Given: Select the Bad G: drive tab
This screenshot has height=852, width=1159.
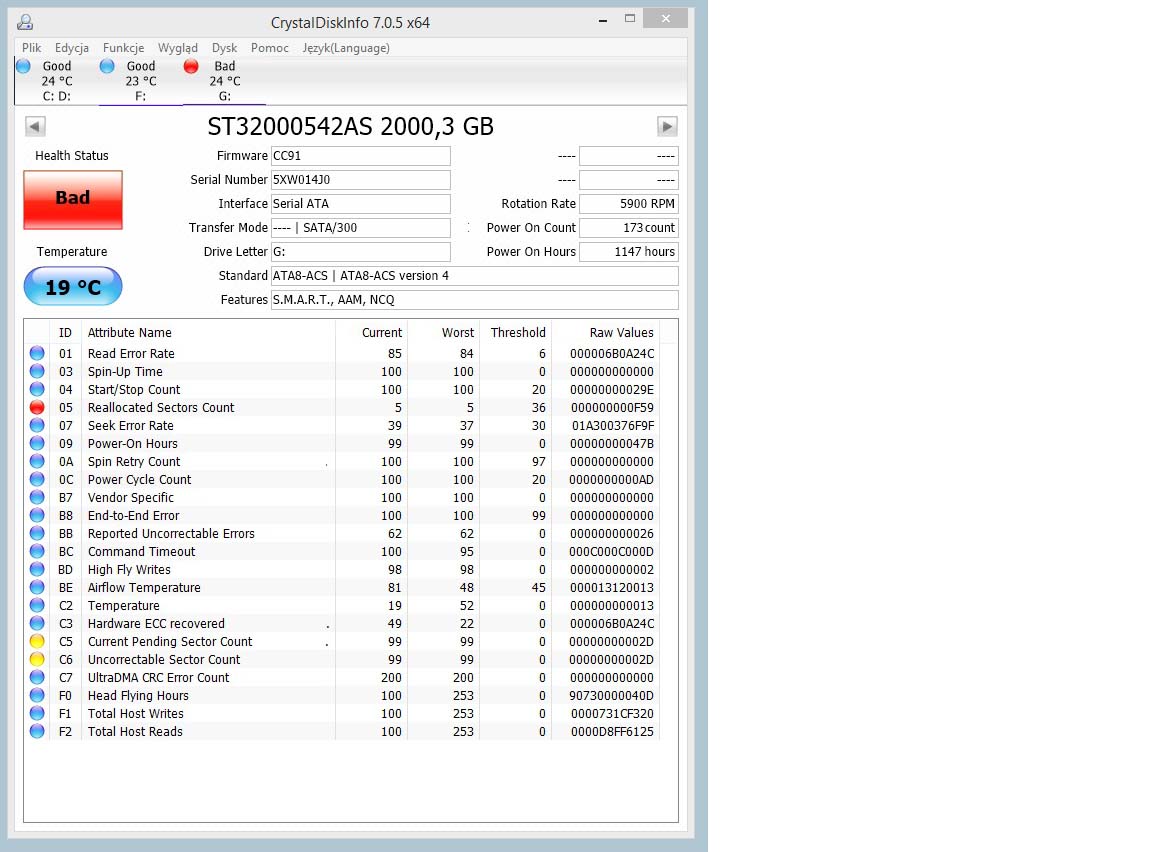Looking at the screenshot, I should tap(224, 81).
